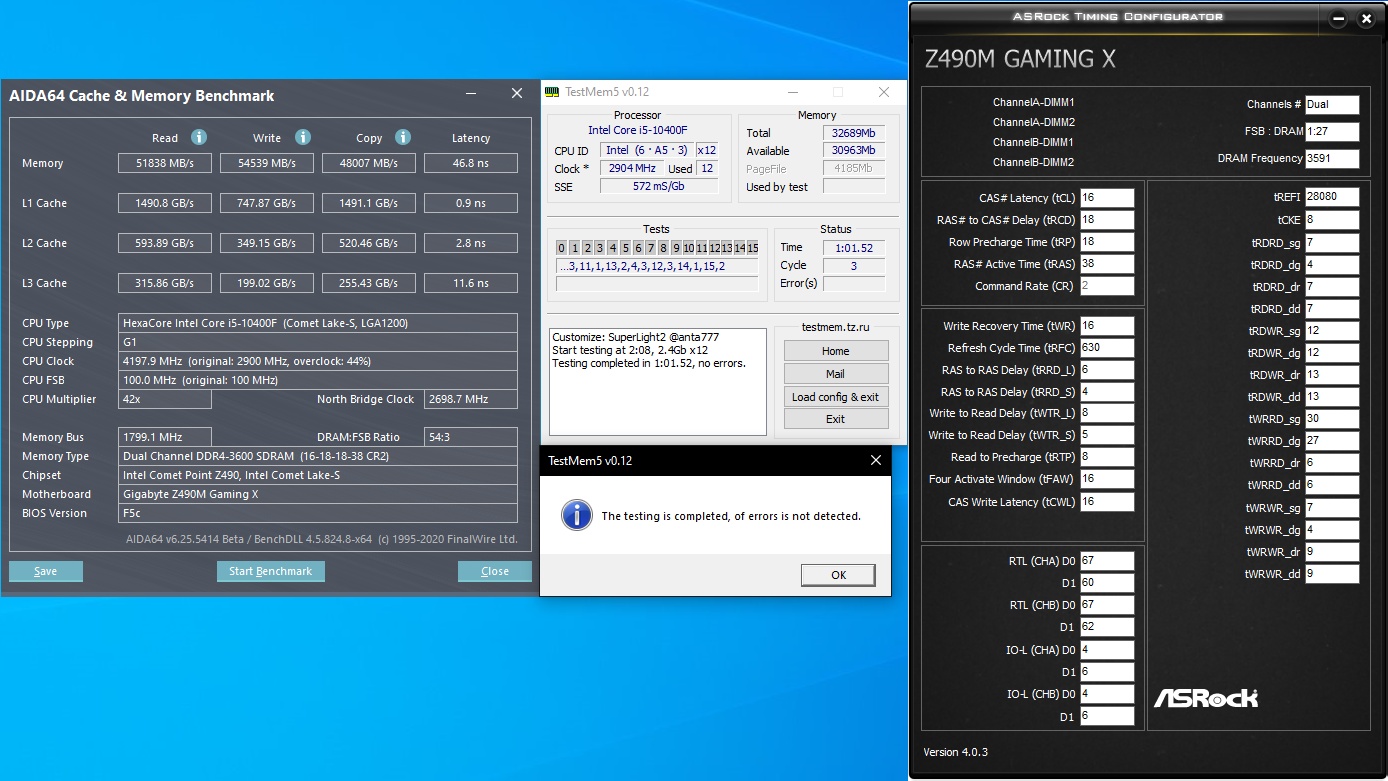Screen dimensions: 1388x781
Task: Select the IO-L (CHA) D0 field
Action: 1107,650
